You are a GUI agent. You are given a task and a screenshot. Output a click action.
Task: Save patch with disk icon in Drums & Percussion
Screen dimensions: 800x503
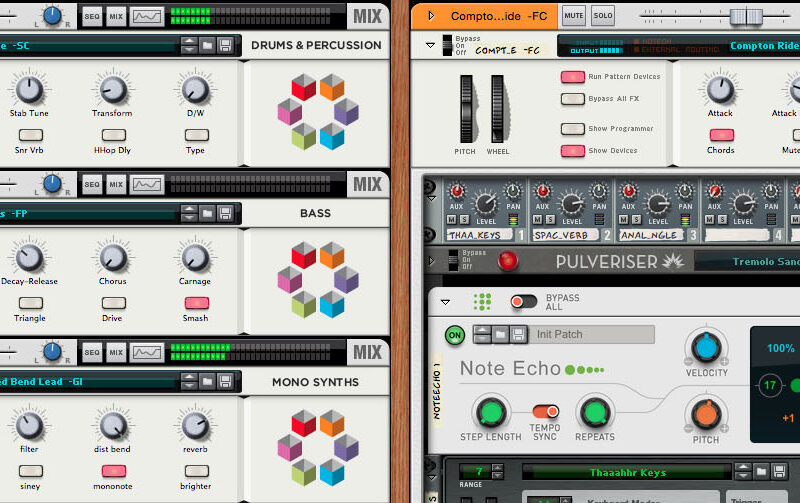pyautogui.click(x=225, y=46)
